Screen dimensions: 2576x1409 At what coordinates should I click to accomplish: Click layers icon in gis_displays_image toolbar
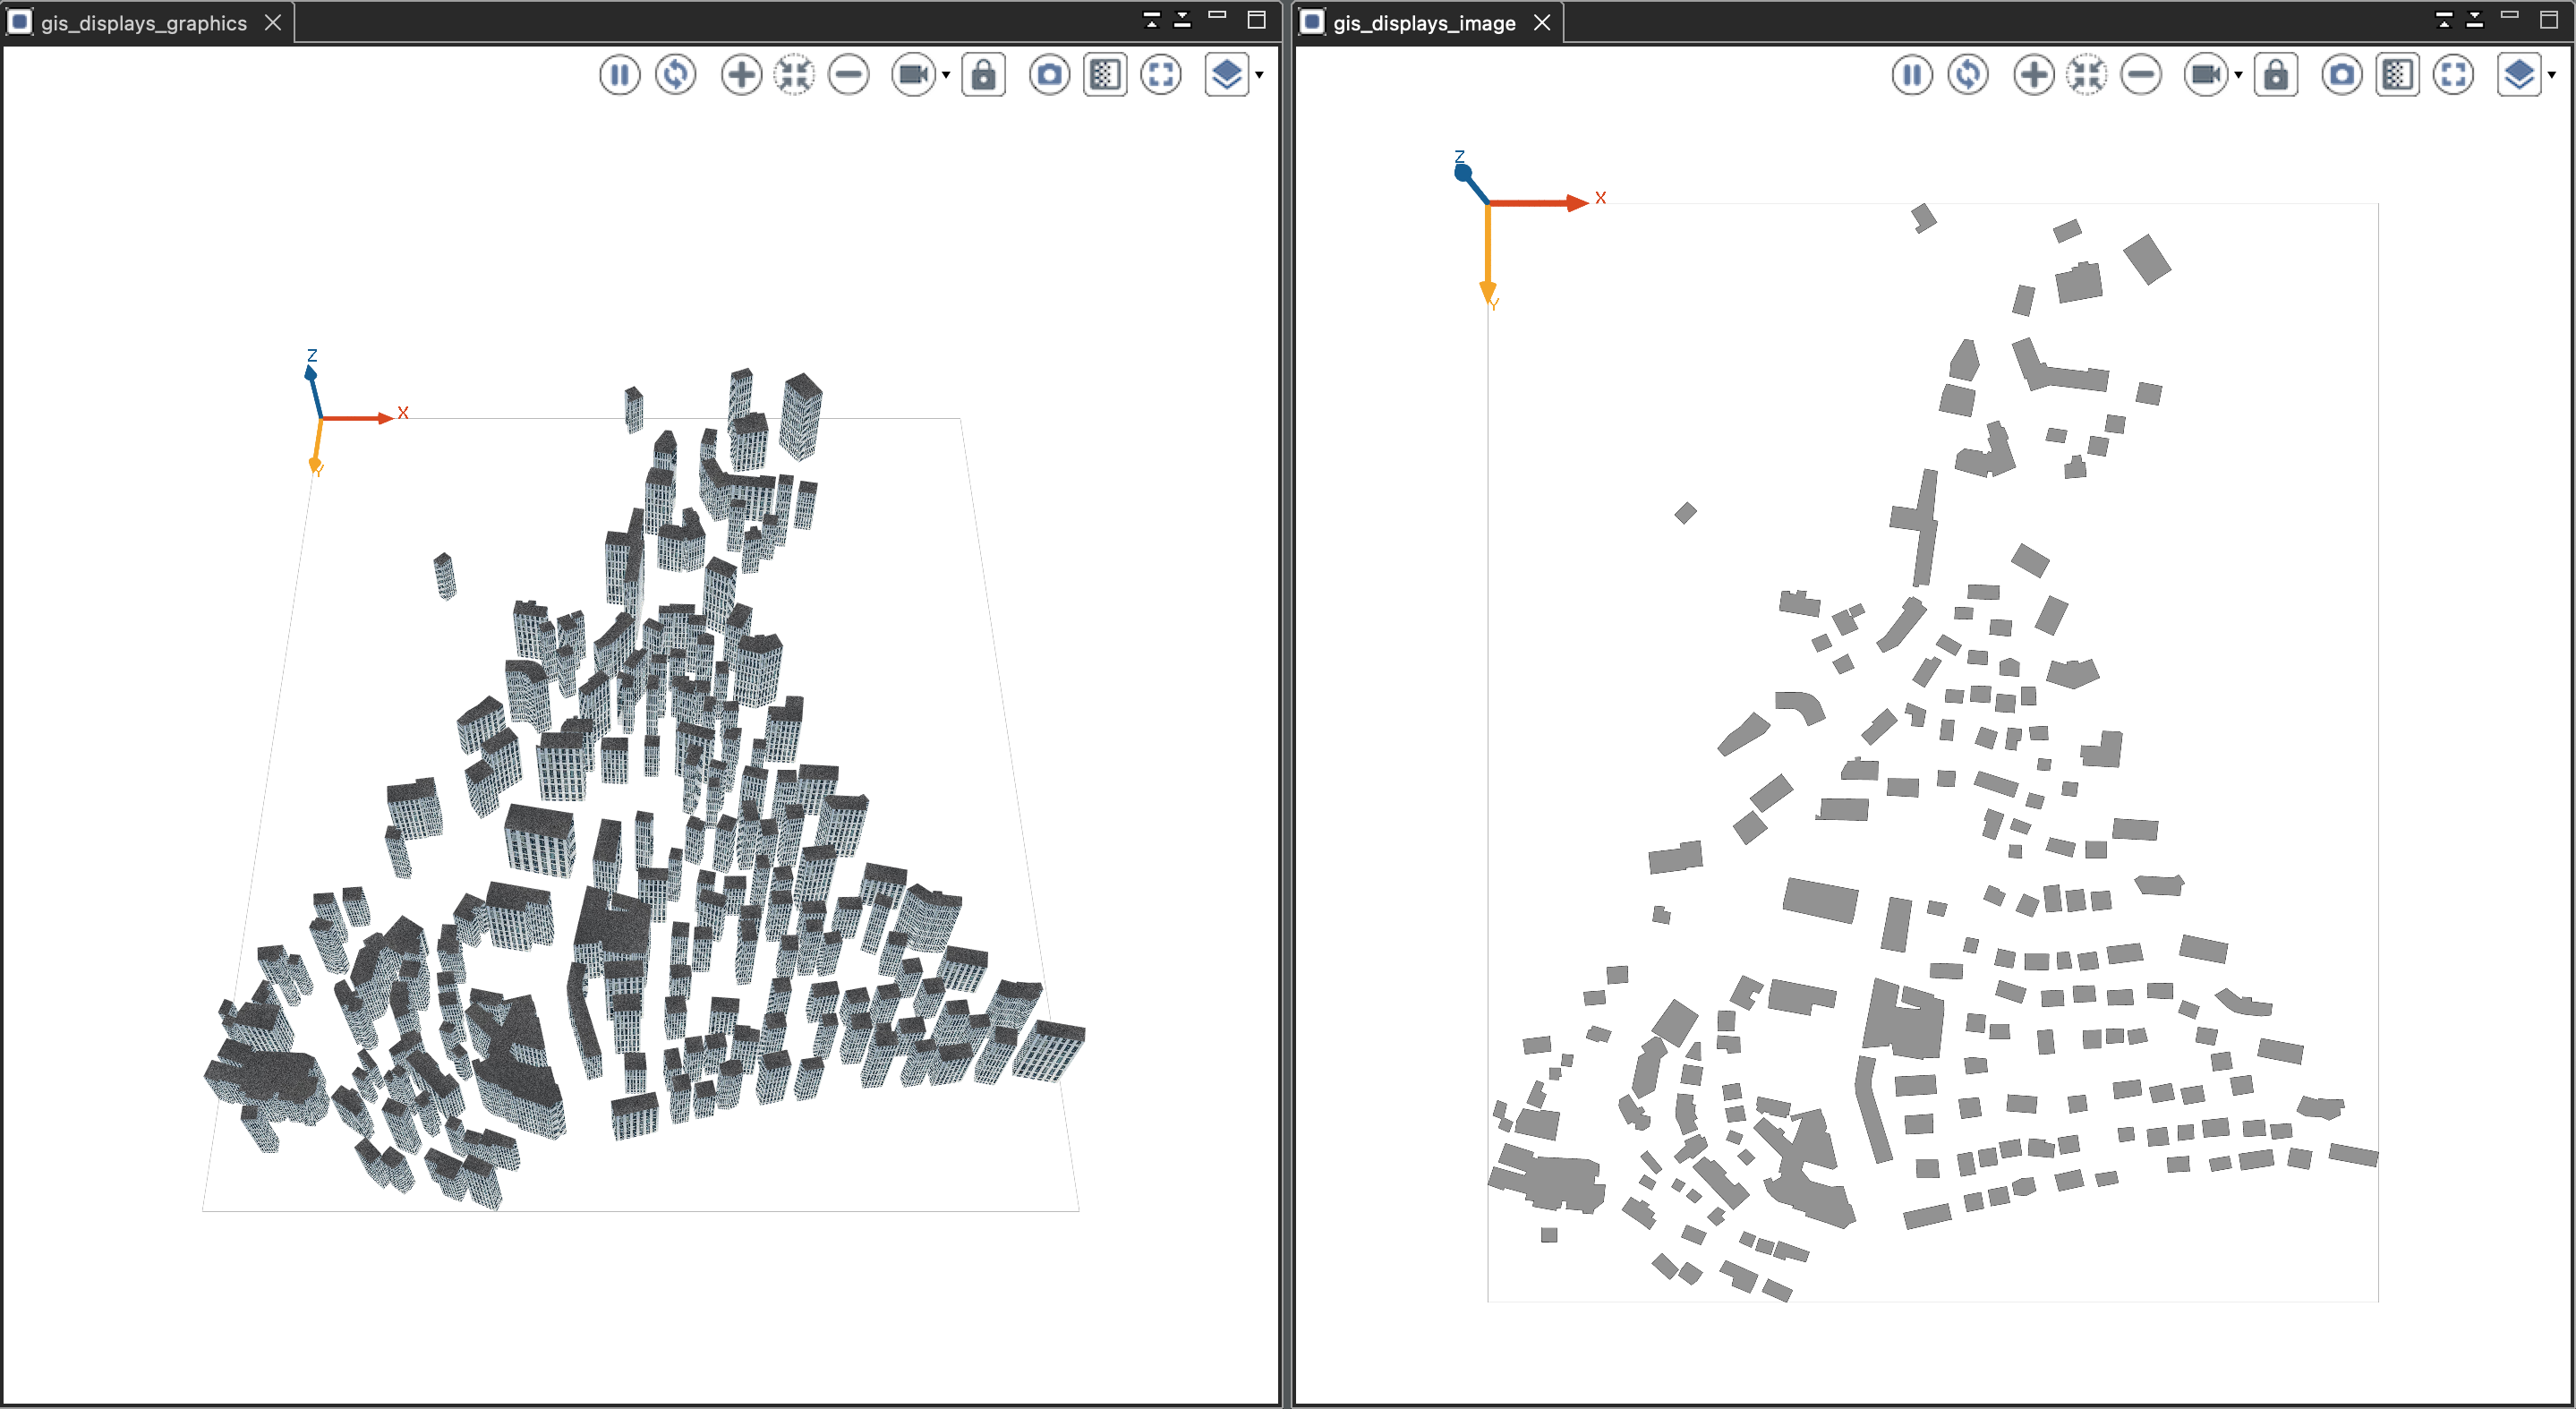coord(2519,75)
